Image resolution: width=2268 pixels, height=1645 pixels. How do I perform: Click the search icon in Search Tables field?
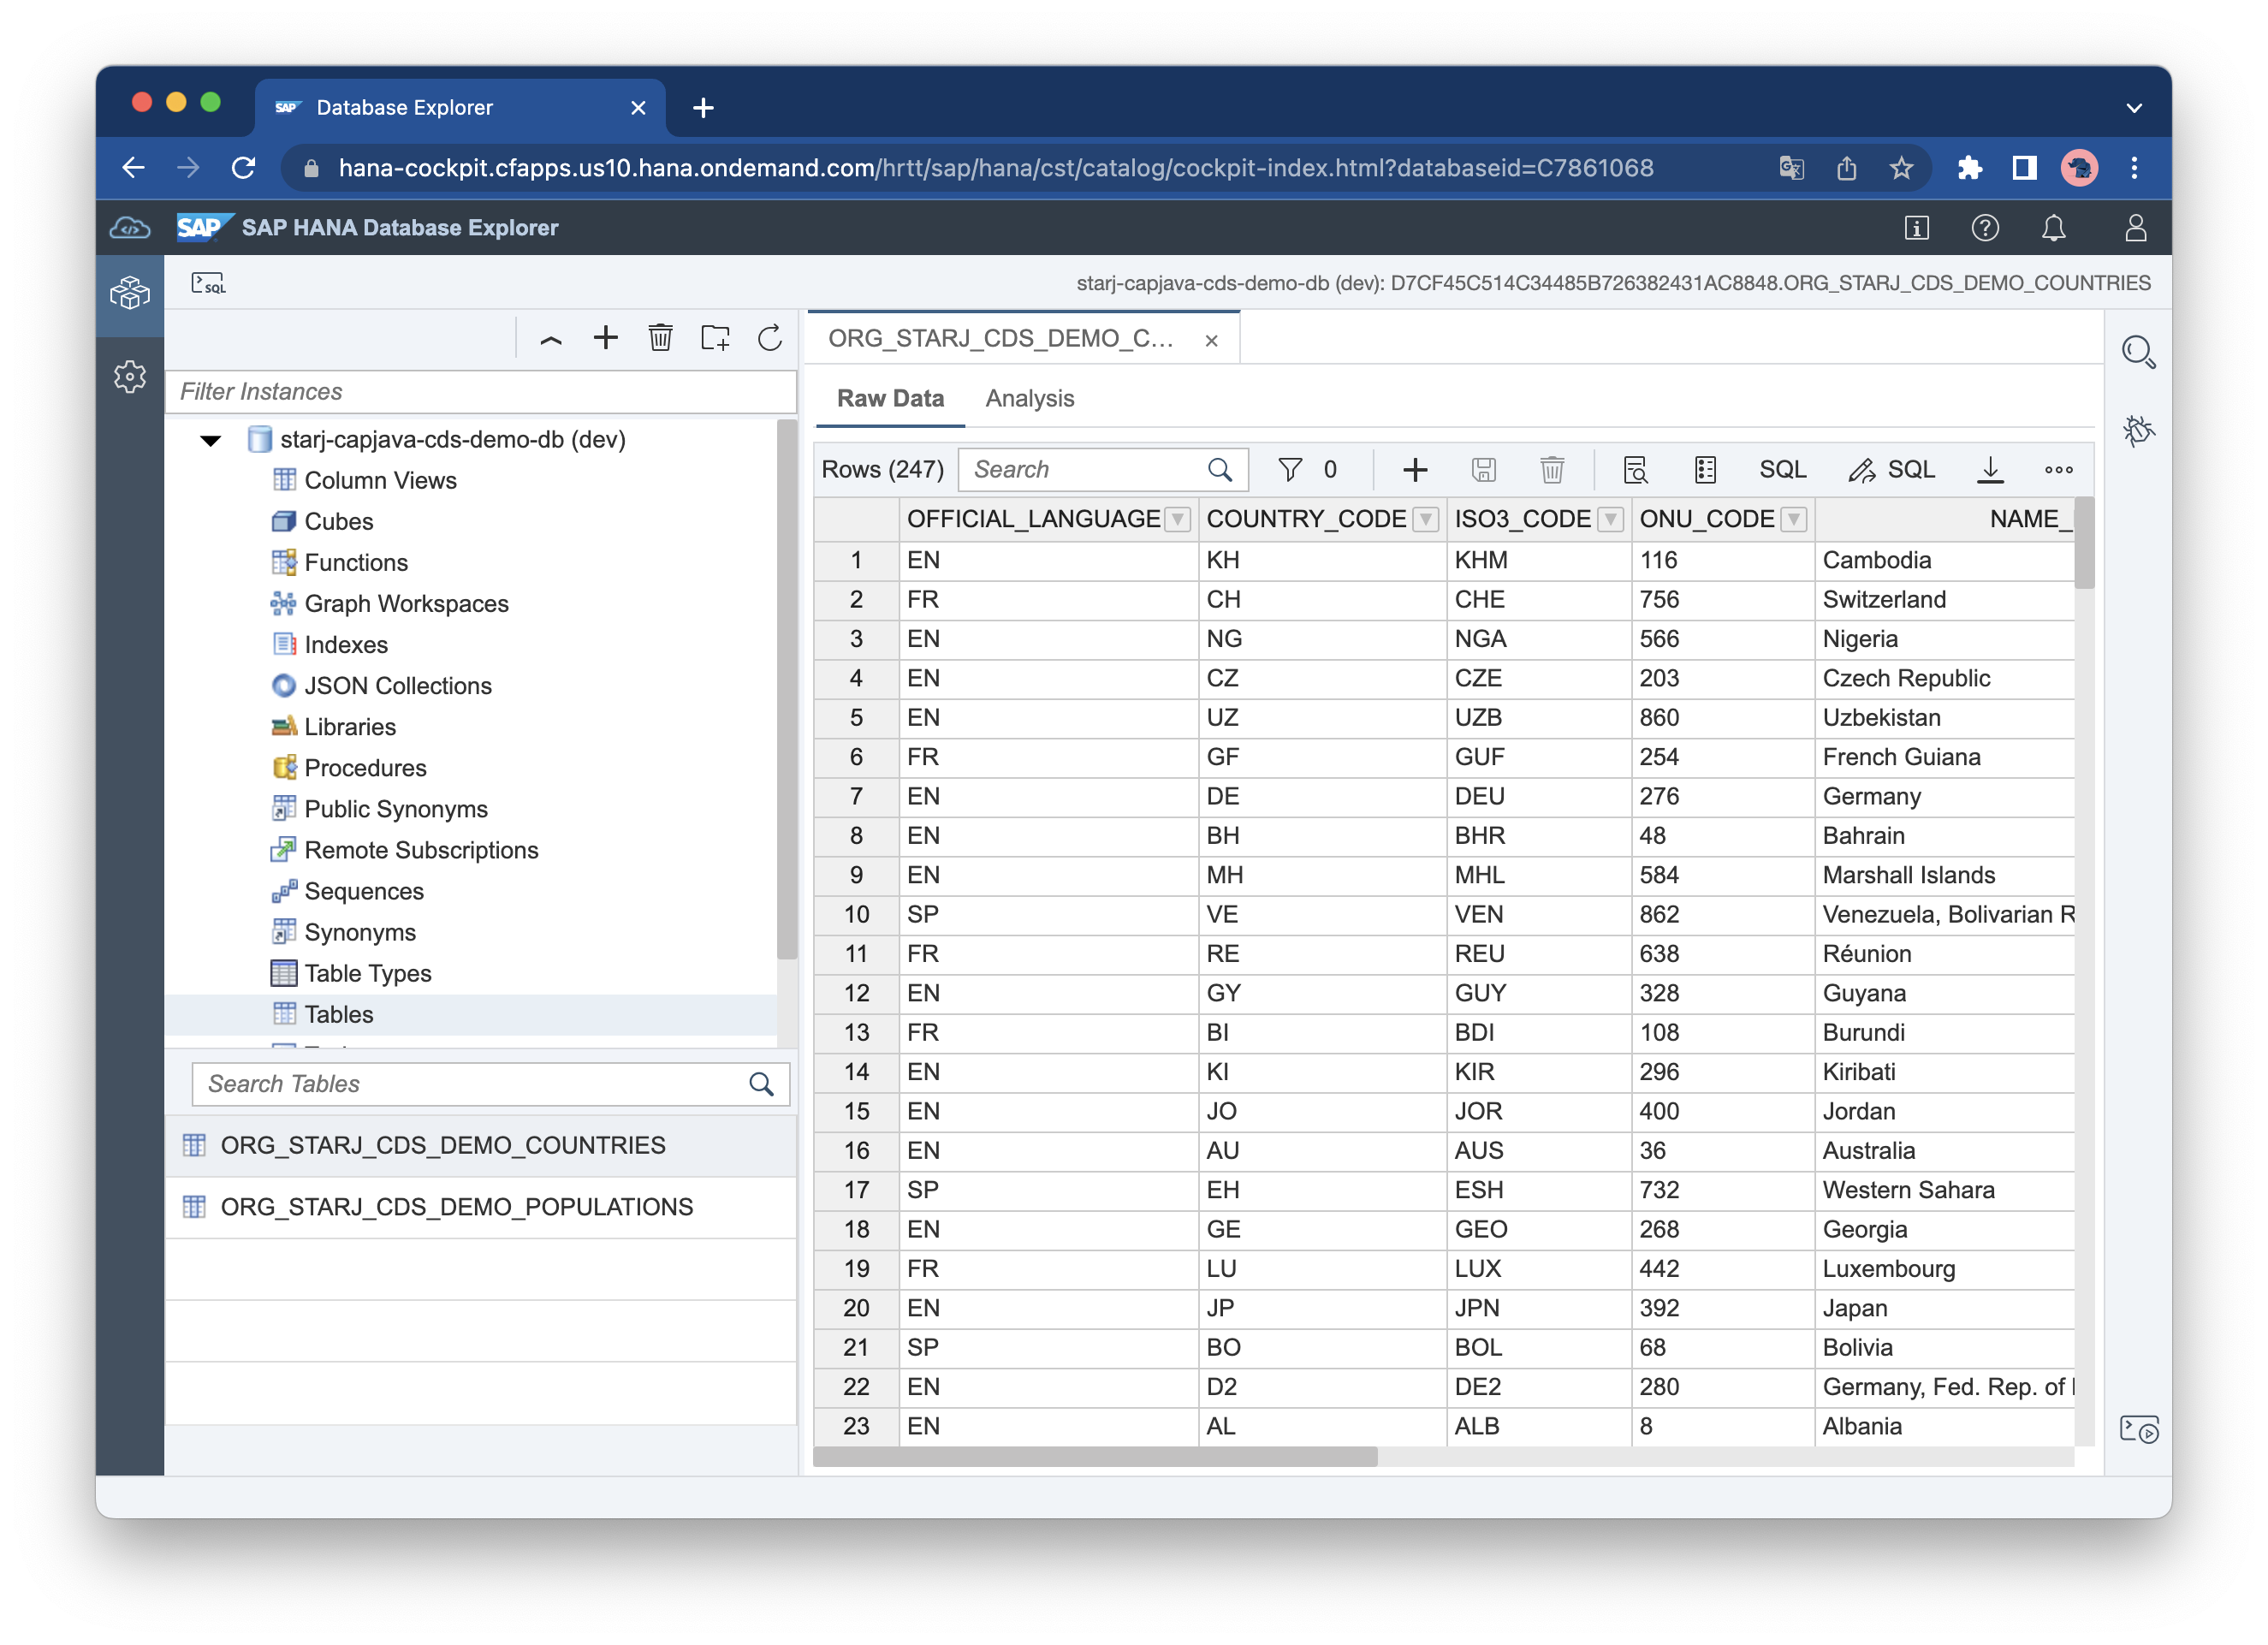coord(761,1085)
